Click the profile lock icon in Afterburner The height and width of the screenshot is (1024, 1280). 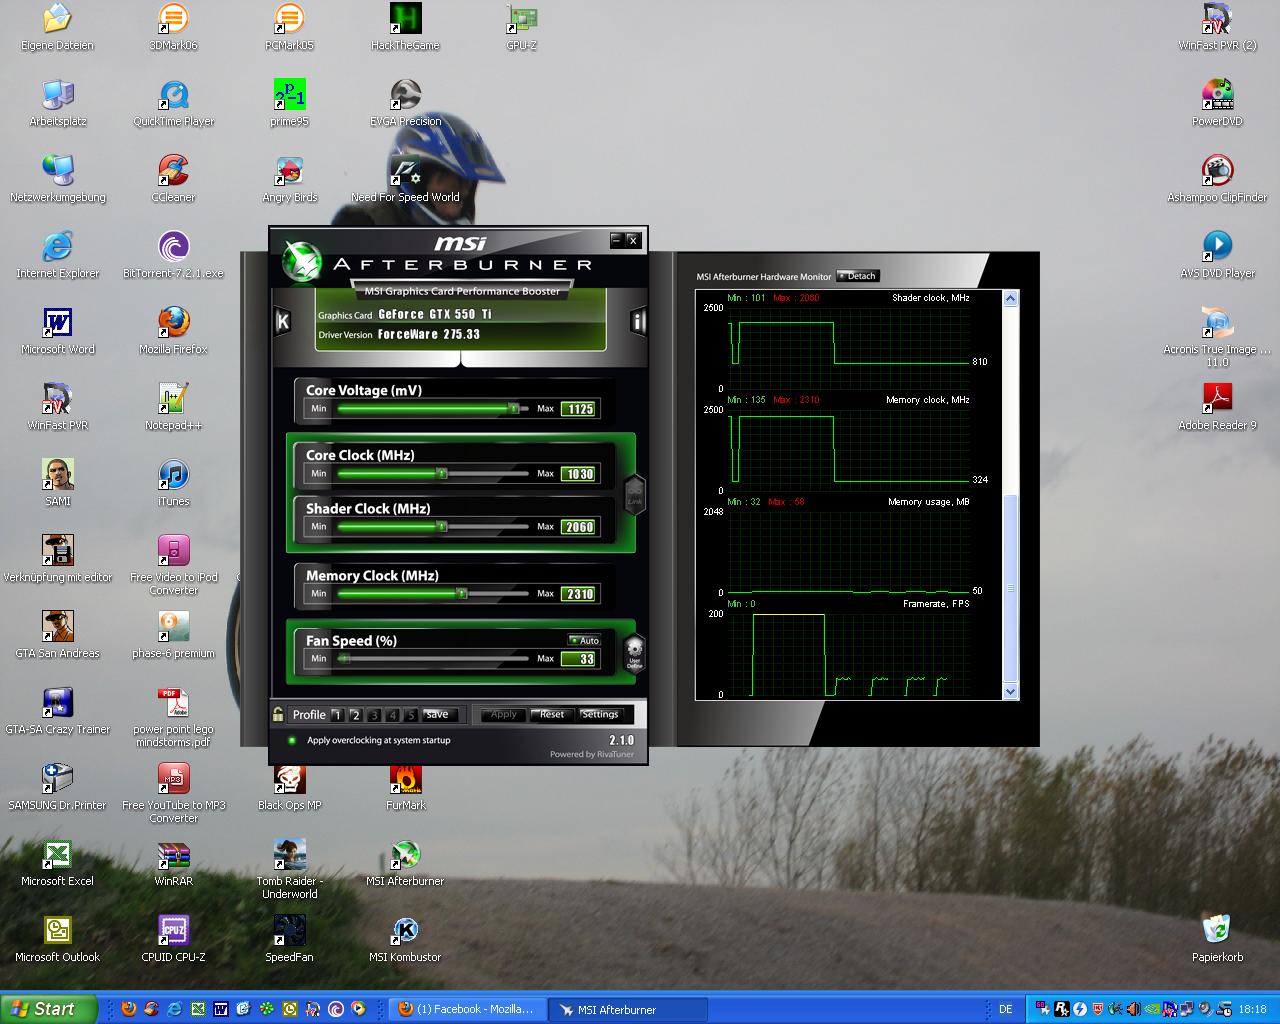(278, 714)
